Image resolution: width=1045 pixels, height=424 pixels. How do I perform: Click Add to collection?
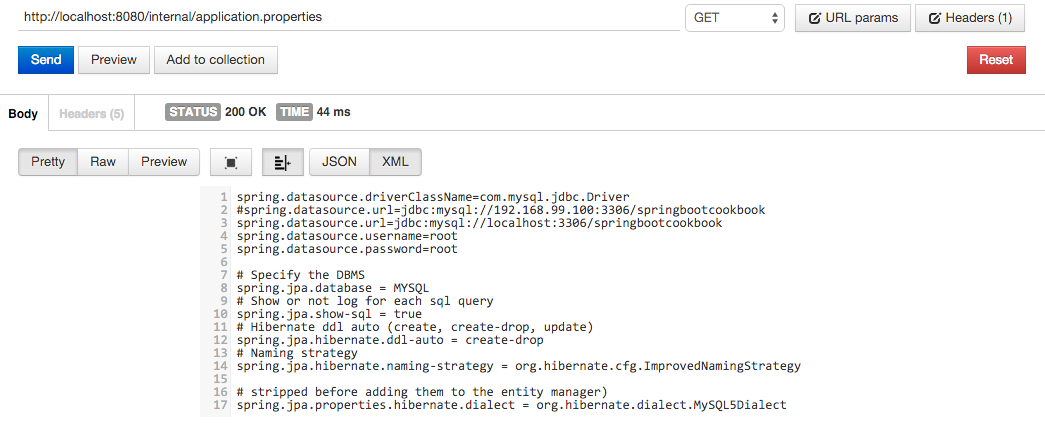216,60
